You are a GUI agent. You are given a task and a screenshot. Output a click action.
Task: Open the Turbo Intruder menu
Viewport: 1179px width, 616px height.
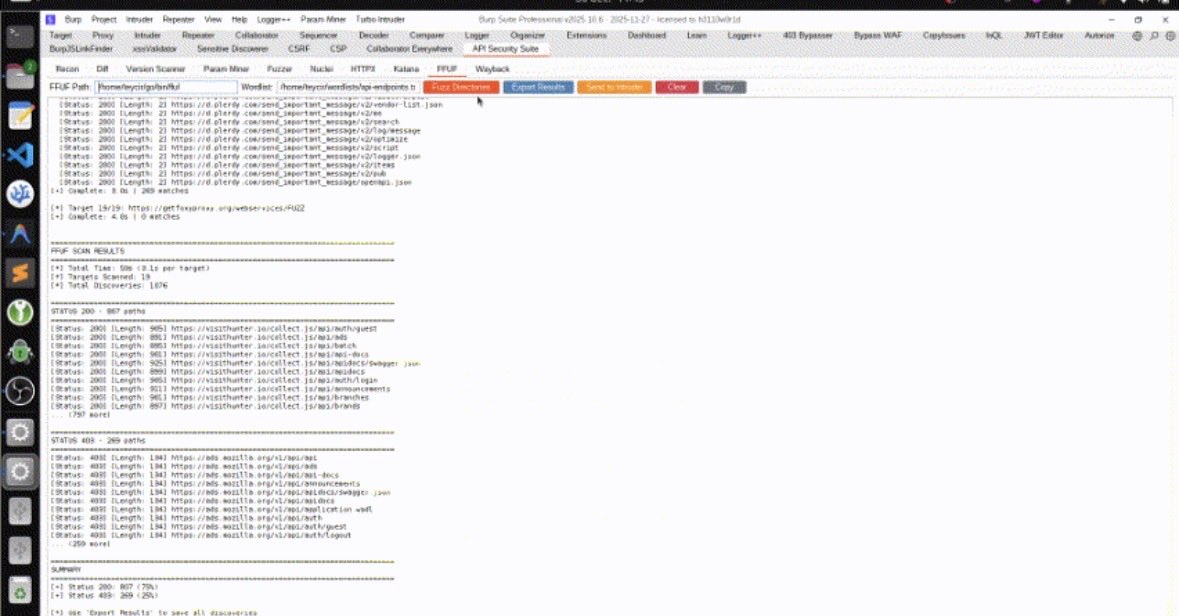click(380, 20)
